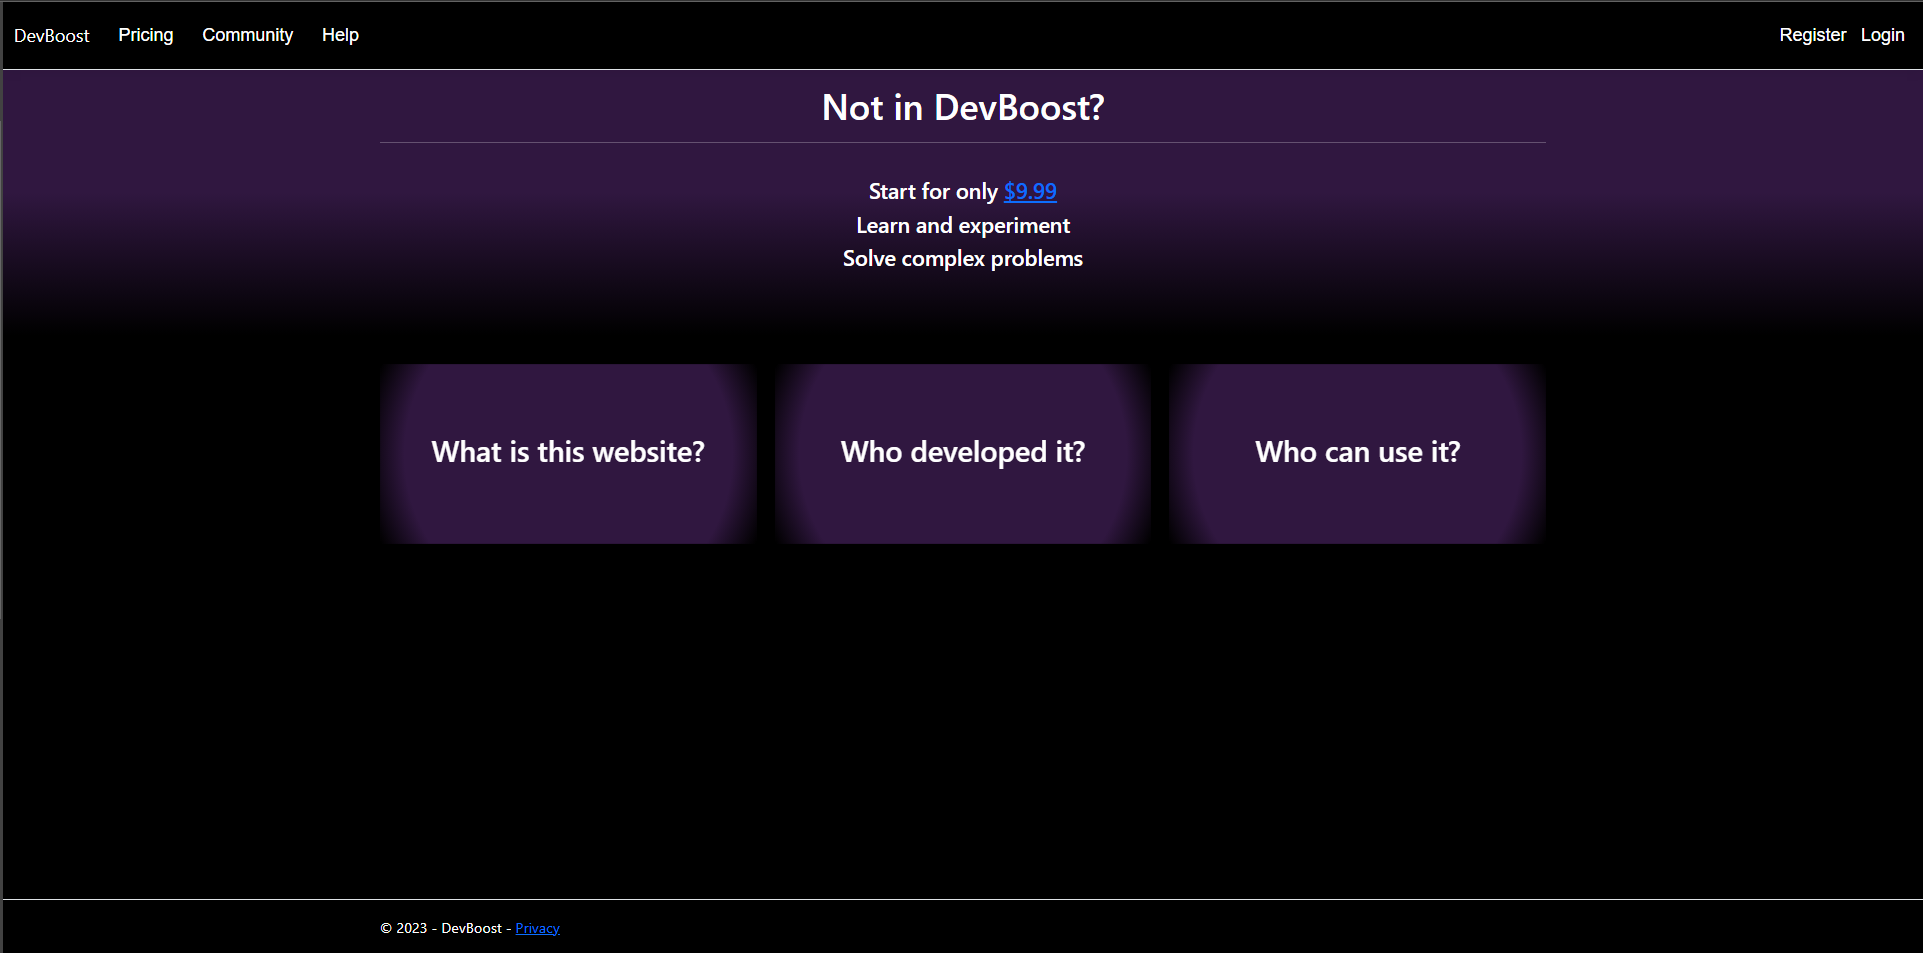
Task: Click the 'Start for only' text line
Action: [932, 191]
